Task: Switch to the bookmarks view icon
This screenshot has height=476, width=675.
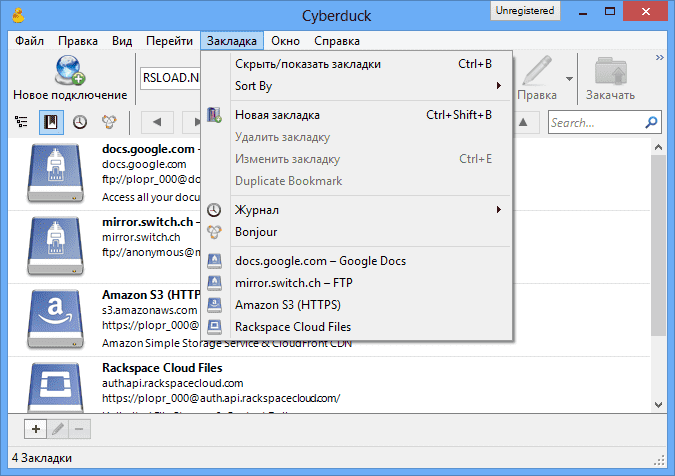Action: 50,122
